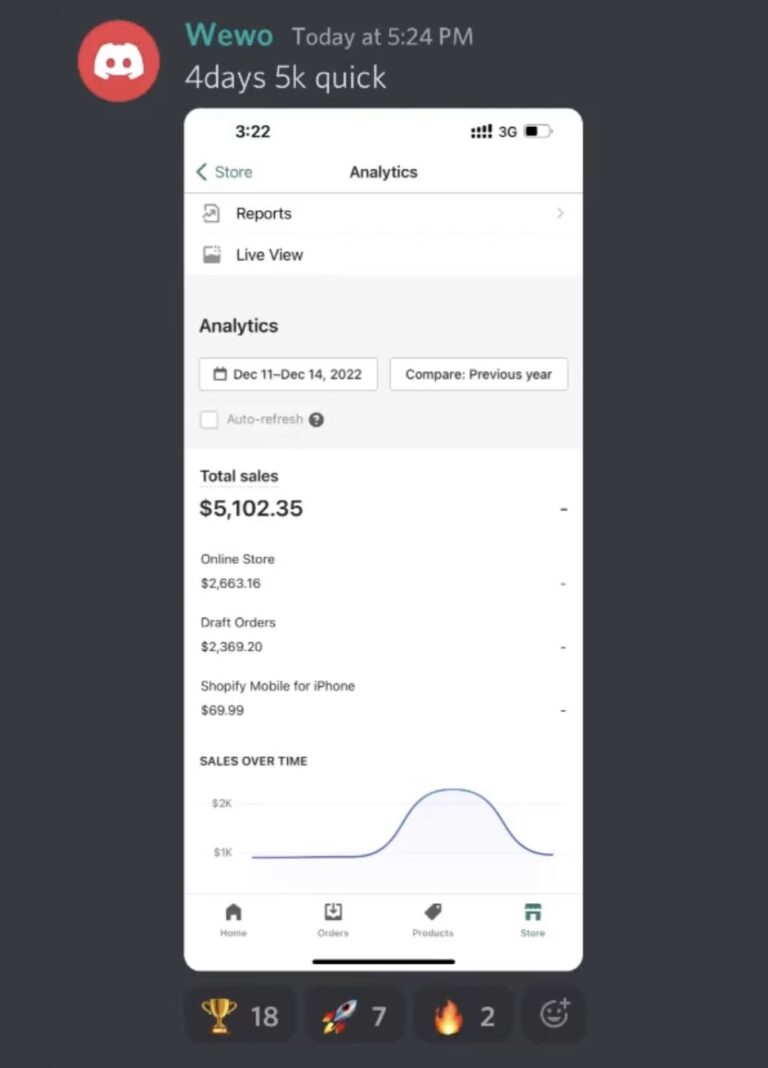Click the $2,369.20 value

[231, 646]
